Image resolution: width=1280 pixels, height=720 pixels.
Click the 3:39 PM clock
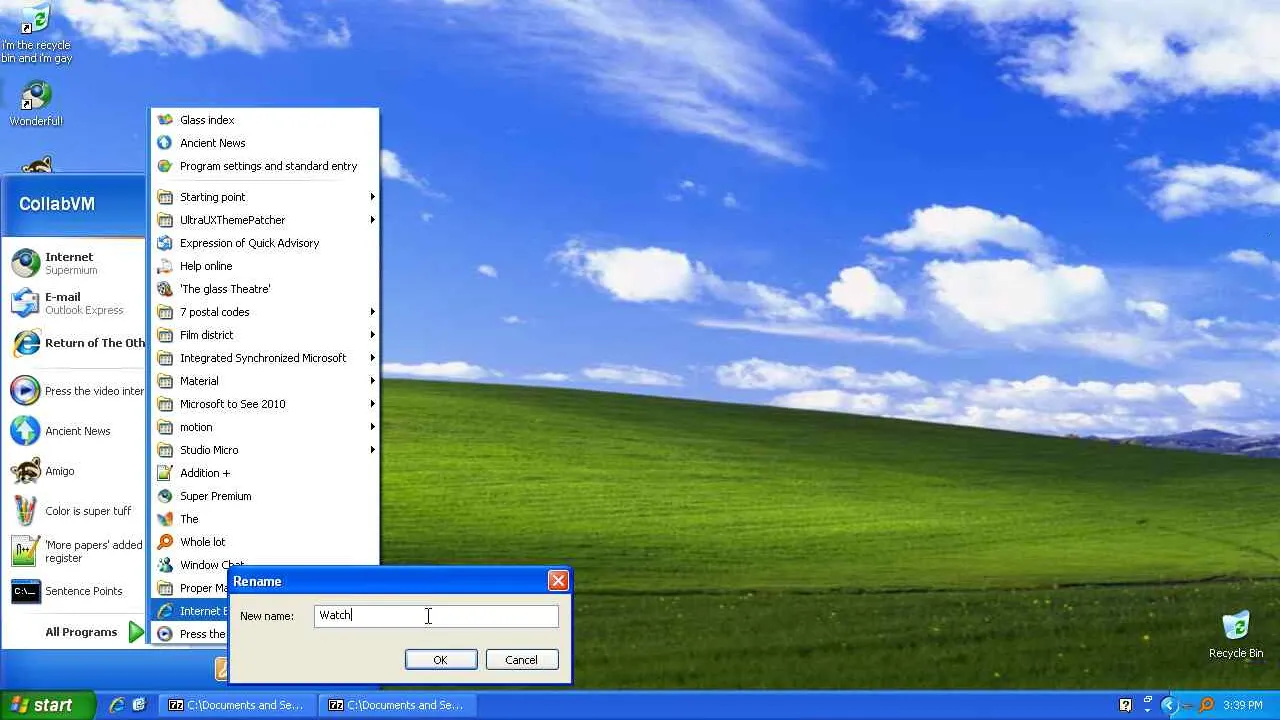coord(1242,705)
